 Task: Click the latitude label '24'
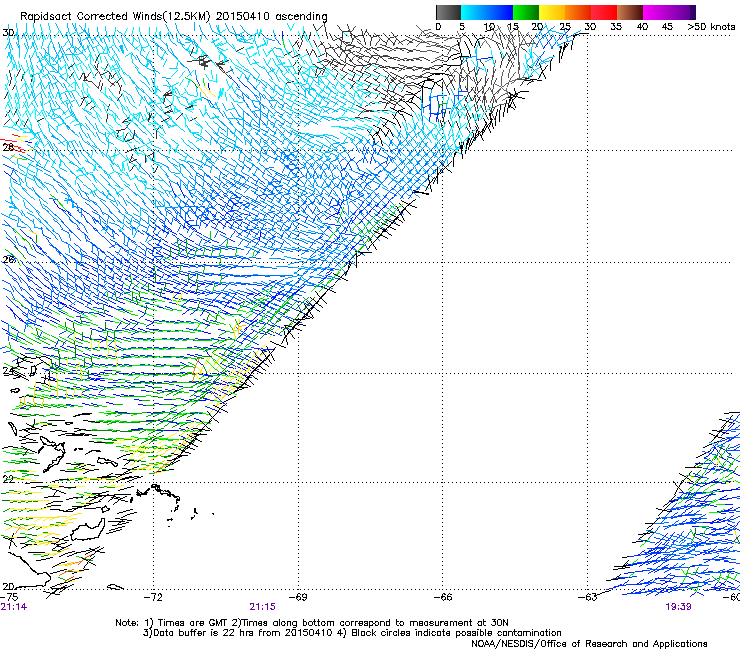click(x=8, y=371)
